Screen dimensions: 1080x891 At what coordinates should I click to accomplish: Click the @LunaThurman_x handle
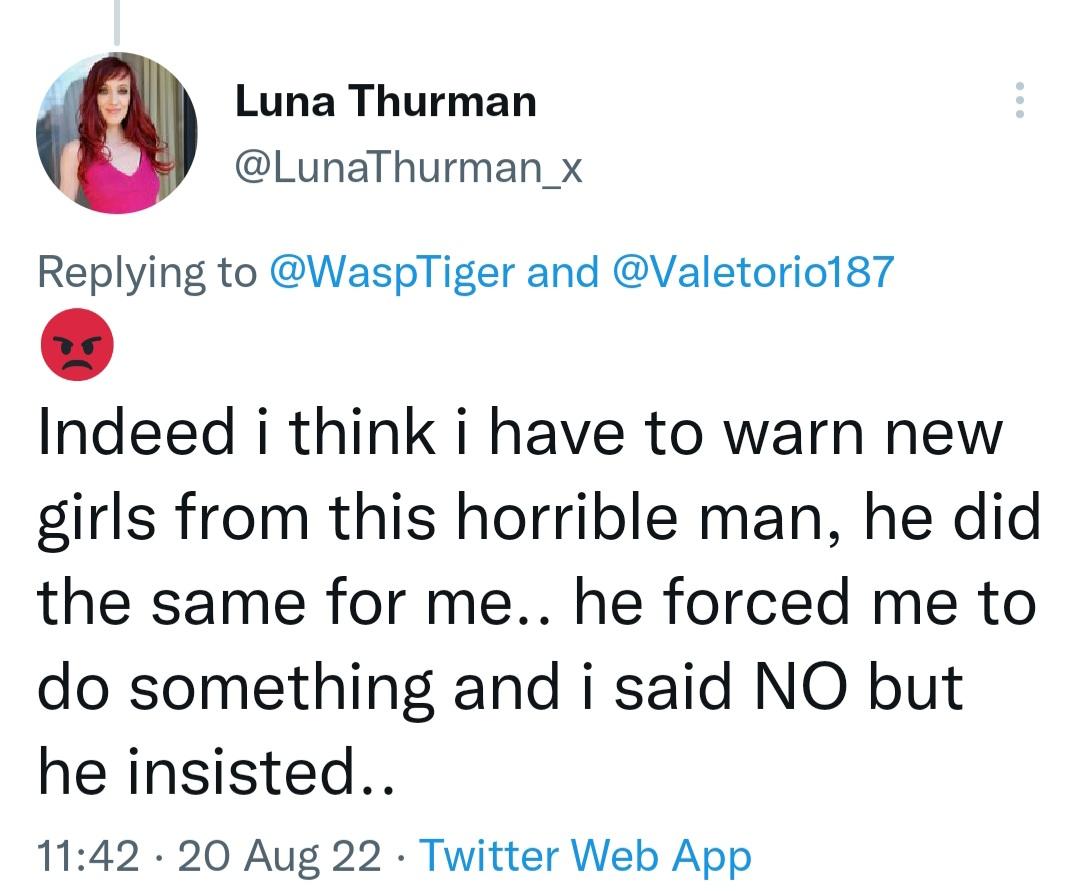408,170
